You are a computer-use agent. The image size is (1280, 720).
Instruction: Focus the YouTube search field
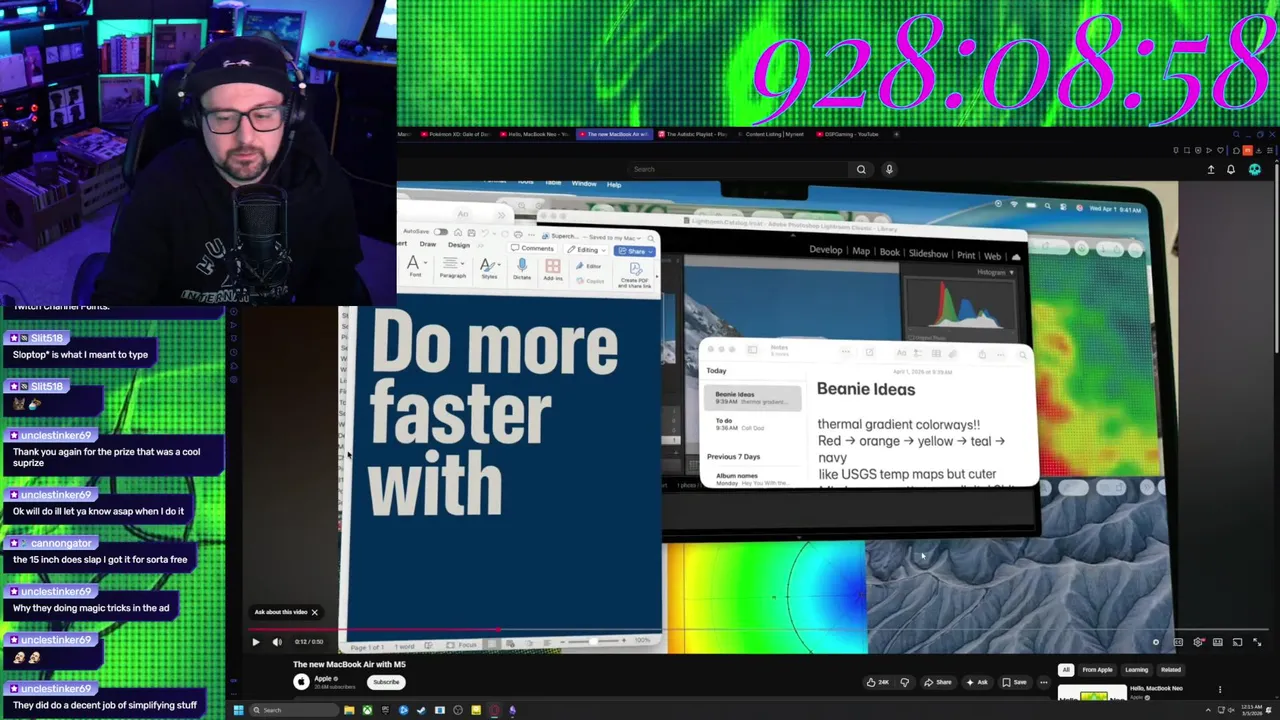tap(740, 169)
